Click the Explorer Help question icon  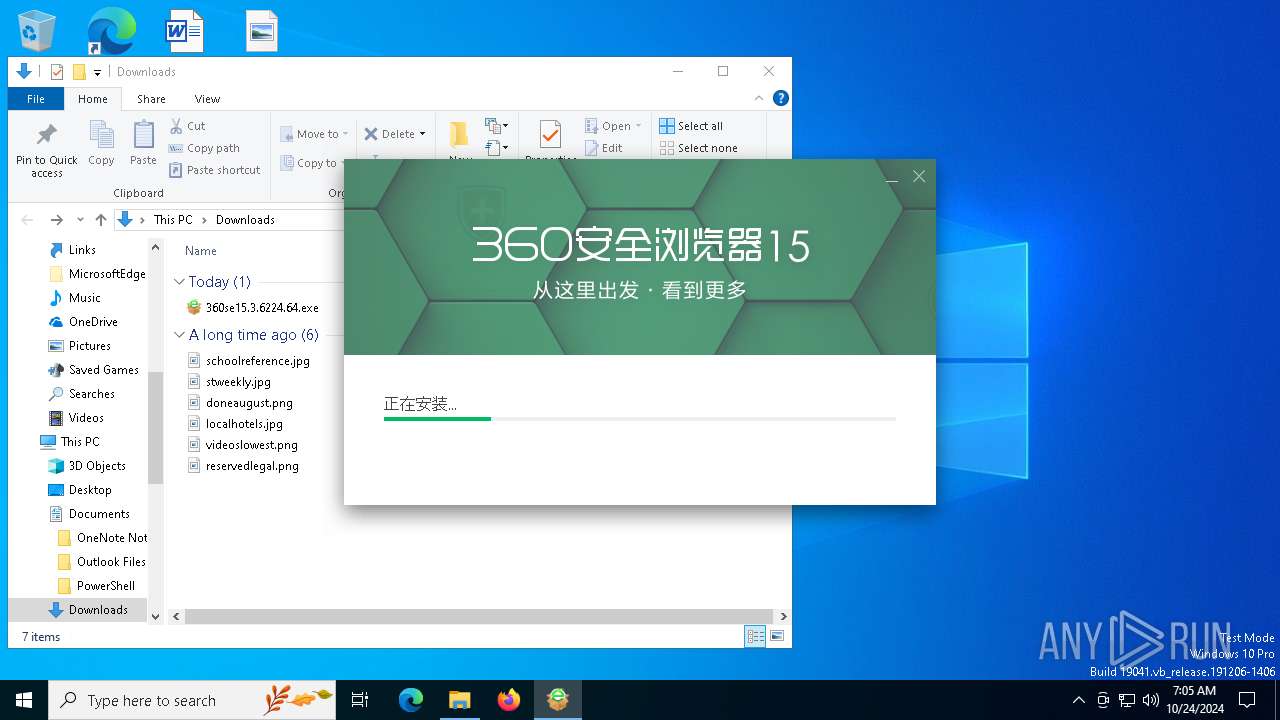coord(781,98)
